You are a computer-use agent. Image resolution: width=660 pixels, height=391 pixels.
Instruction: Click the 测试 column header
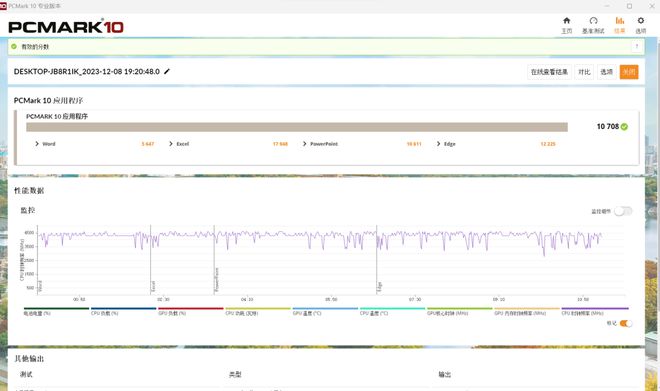pos(26,374)
